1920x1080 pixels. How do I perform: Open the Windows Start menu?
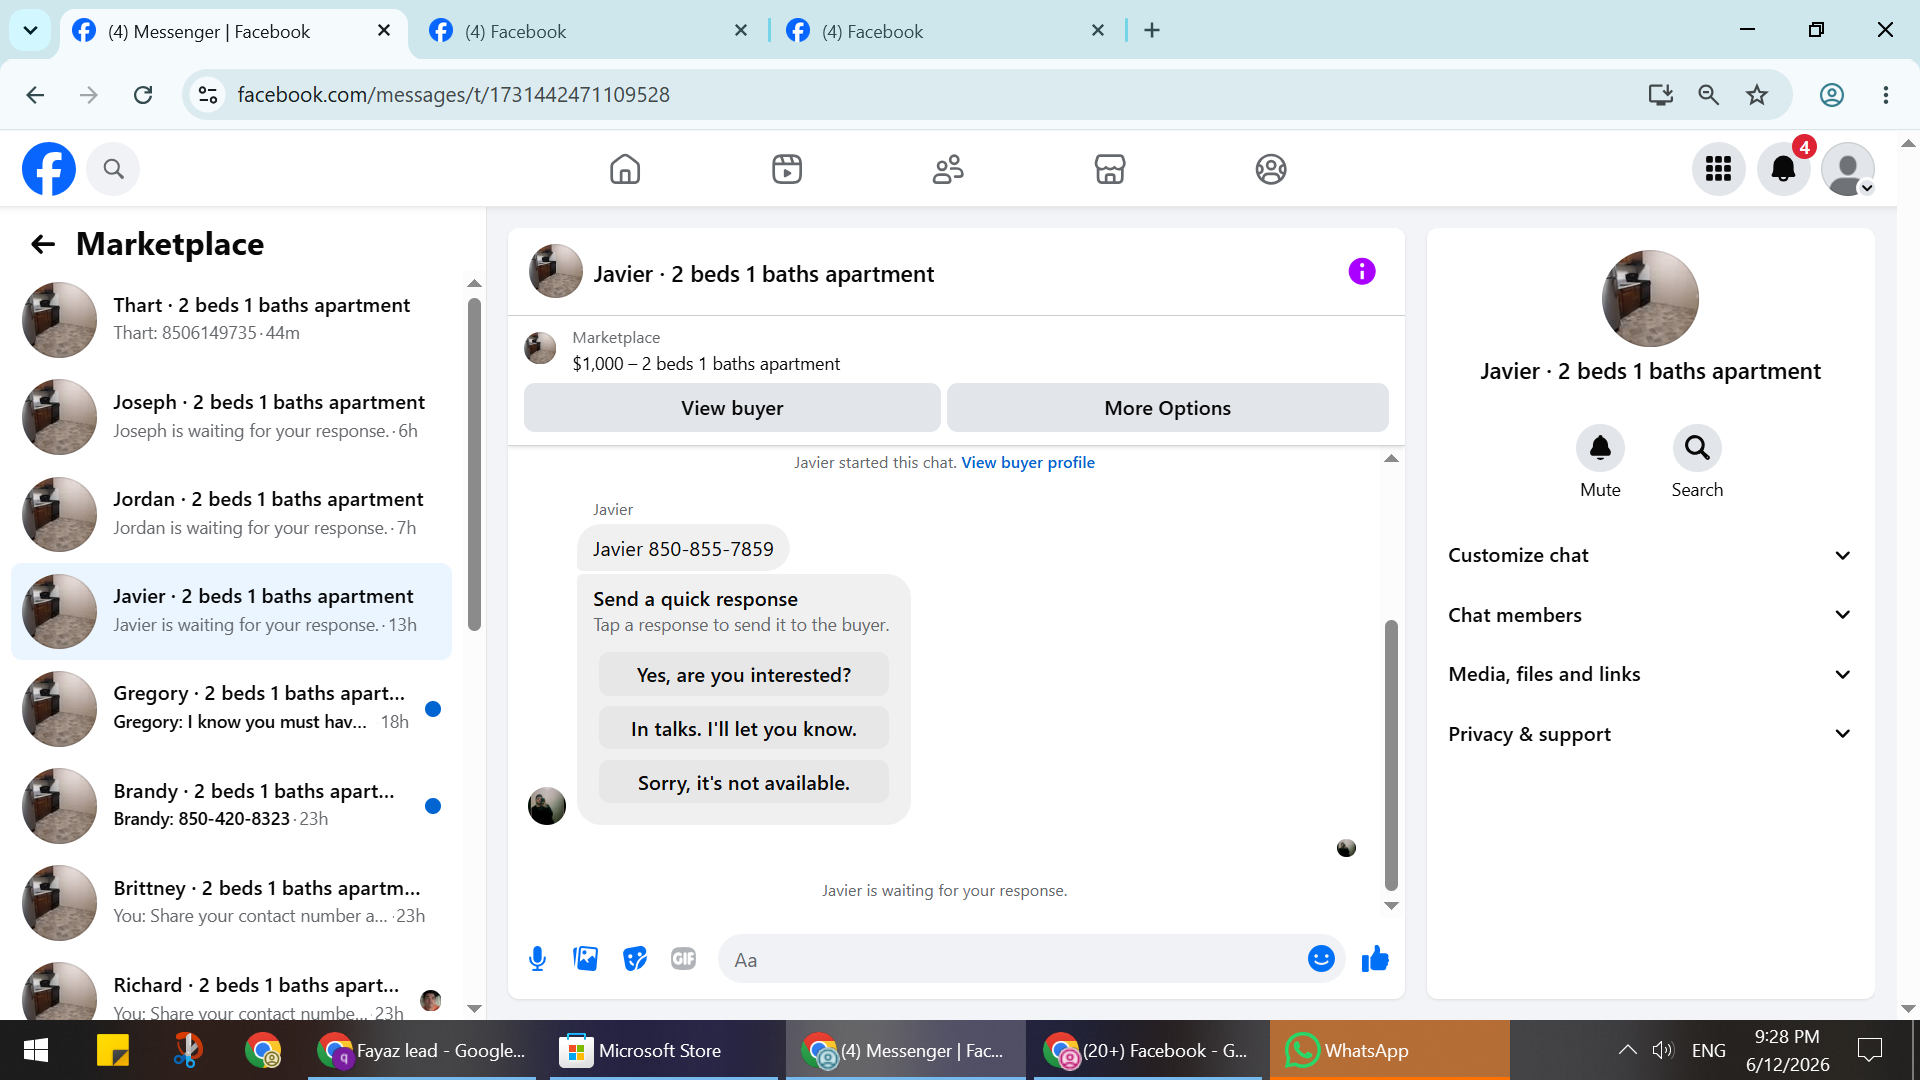[x=36, y=1050]
